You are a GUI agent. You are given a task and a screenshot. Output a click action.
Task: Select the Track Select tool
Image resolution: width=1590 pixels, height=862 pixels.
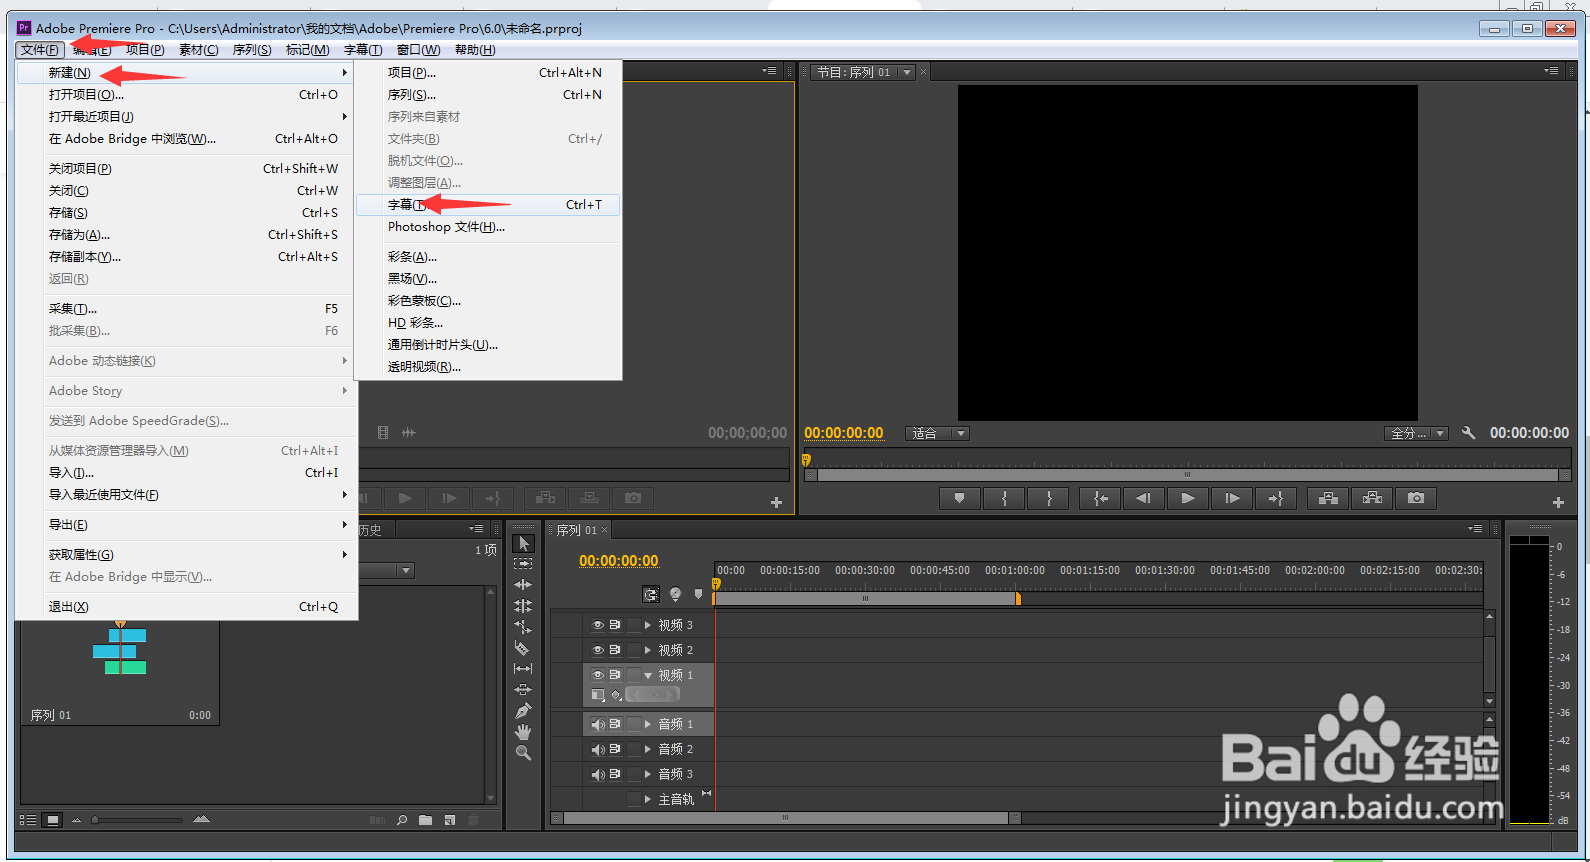pos(523,564)
